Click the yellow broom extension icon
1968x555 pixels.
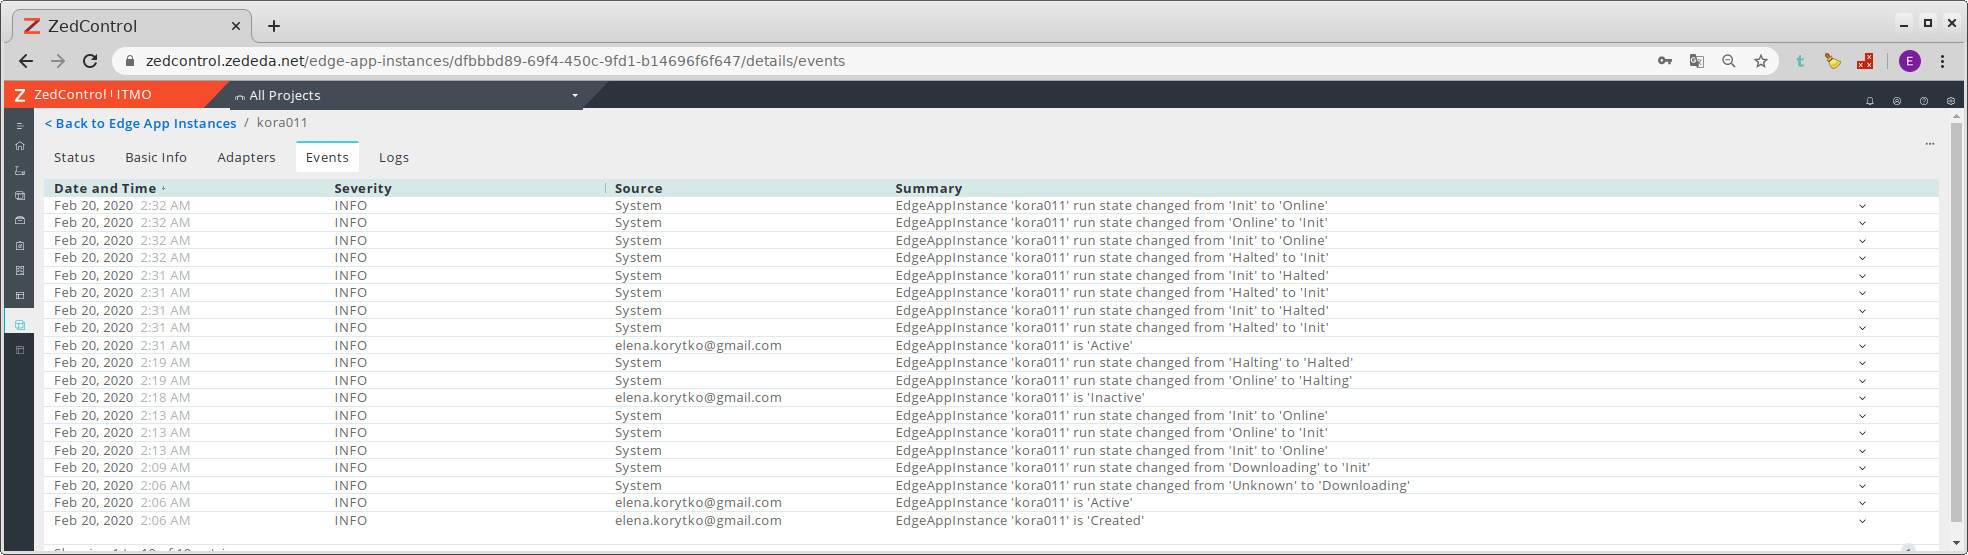pyautogui.click(x=1832, y=61)
